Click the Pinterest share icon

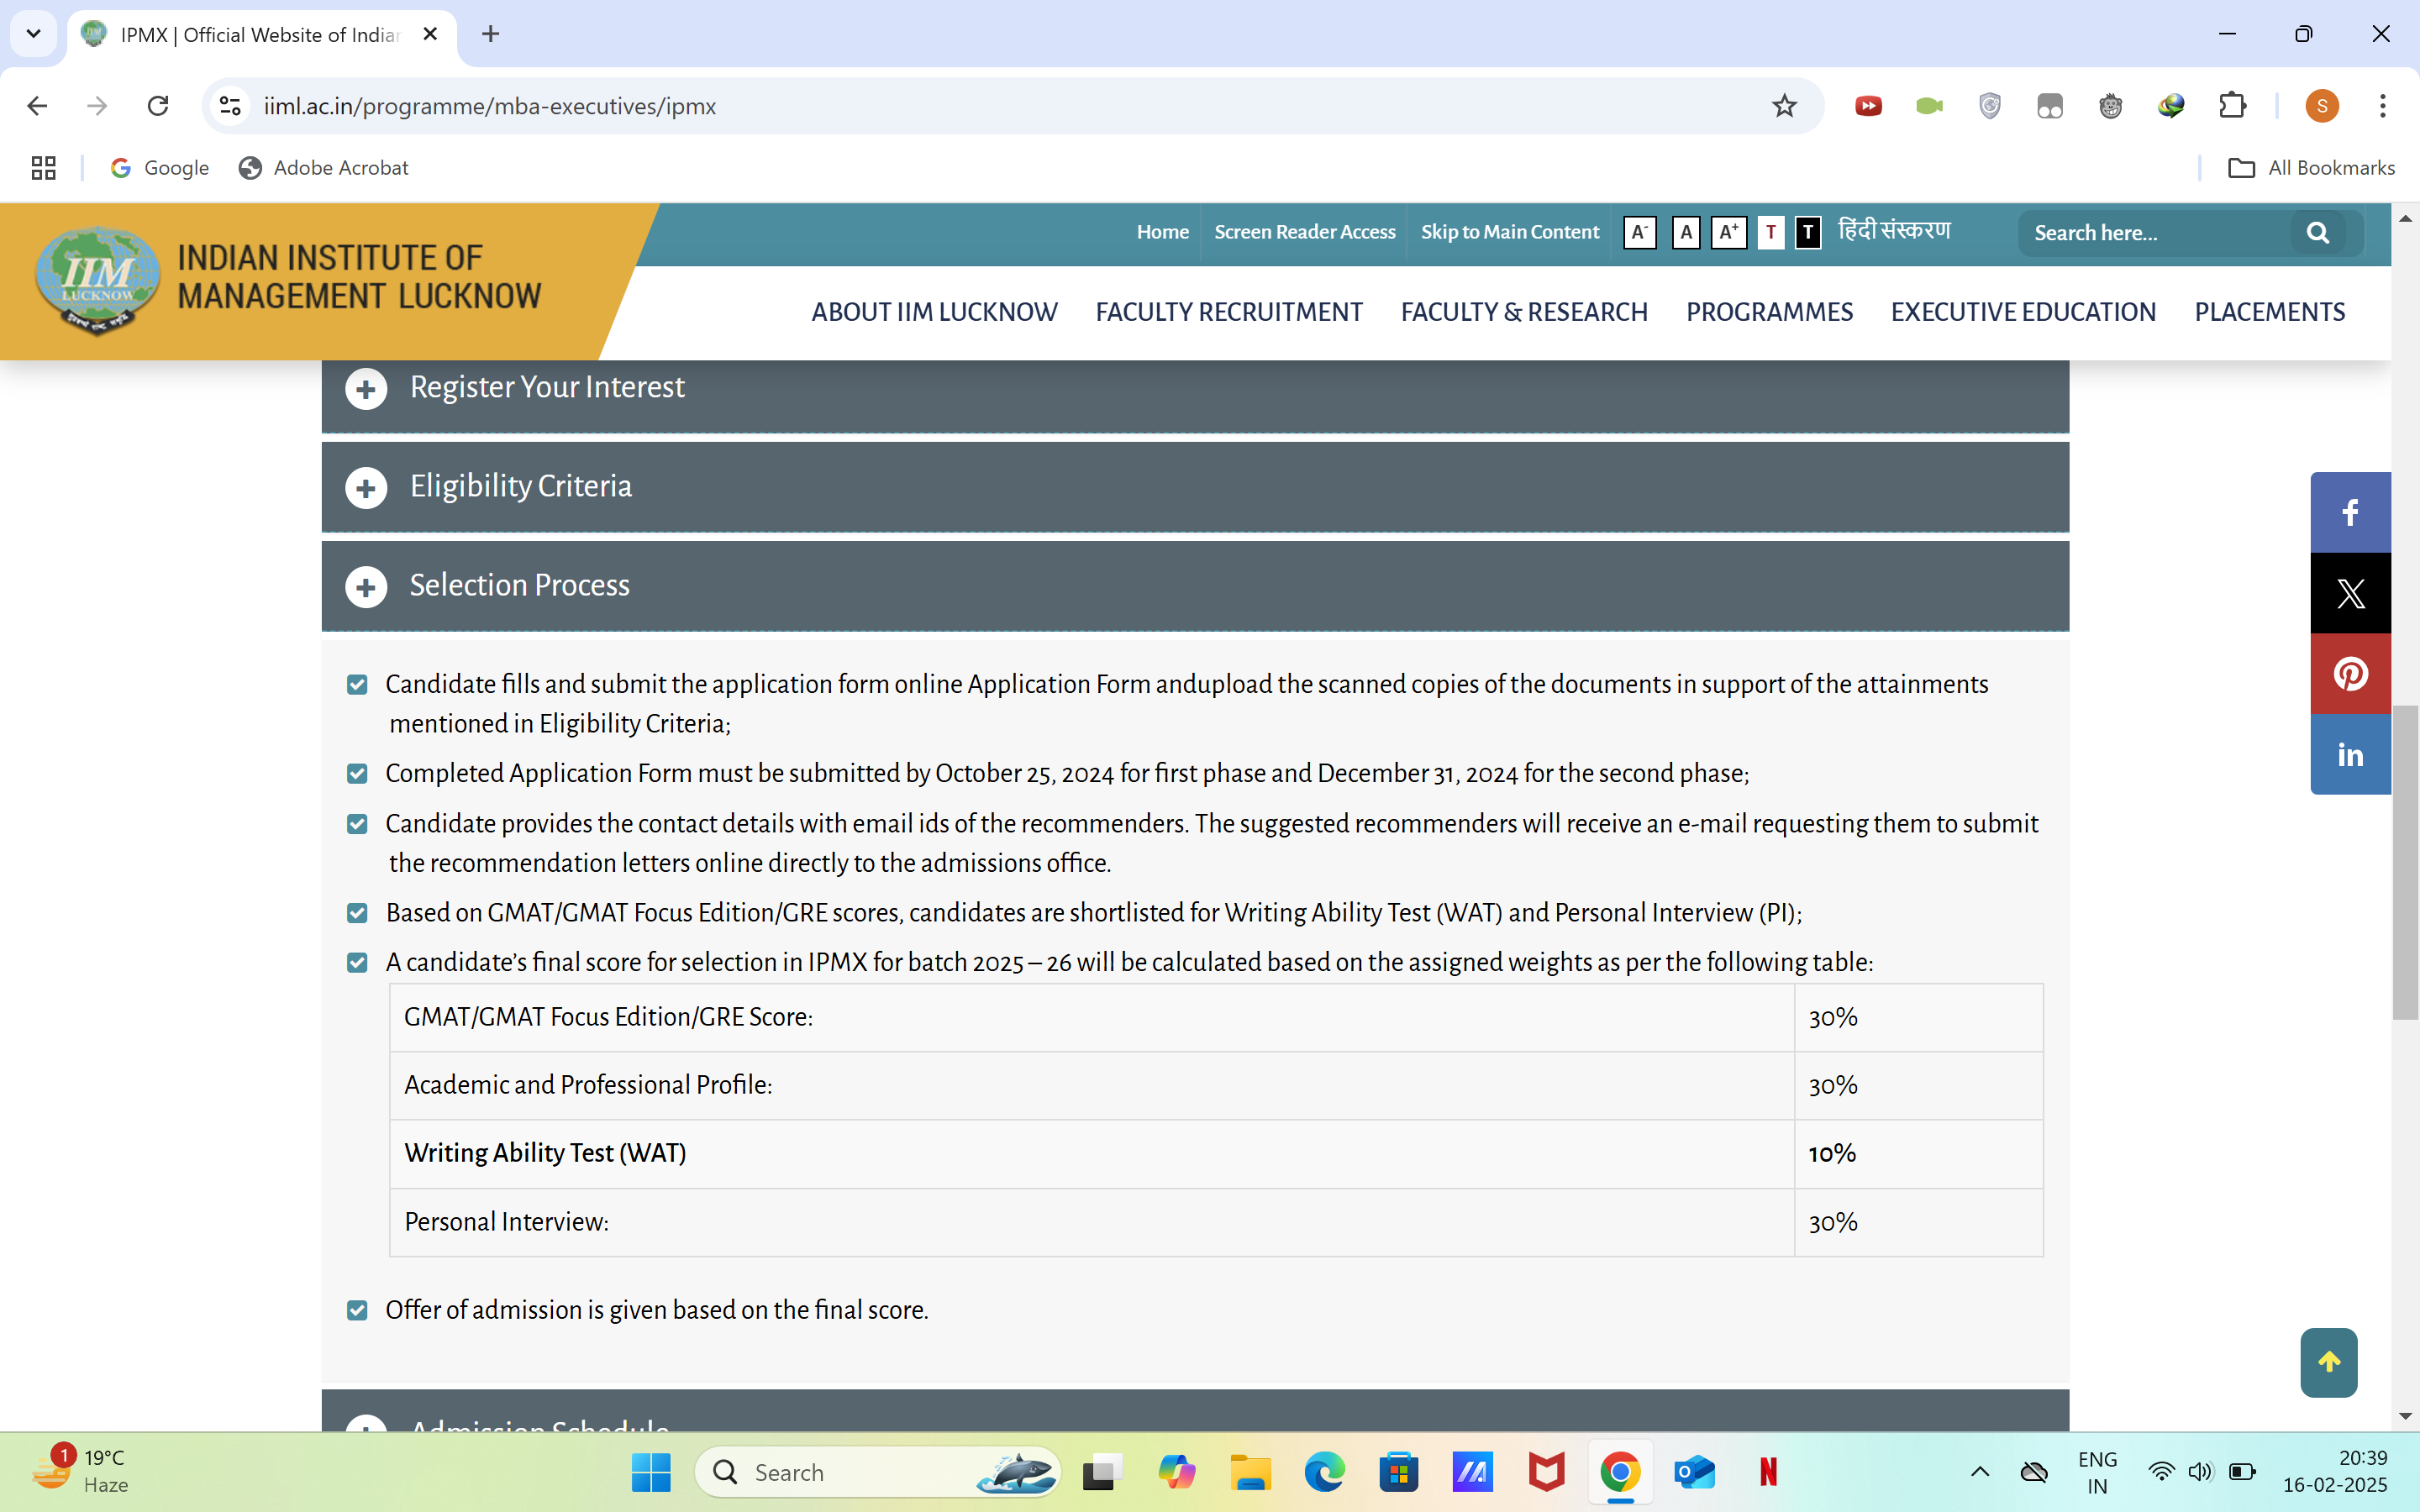click(2350, 674)
